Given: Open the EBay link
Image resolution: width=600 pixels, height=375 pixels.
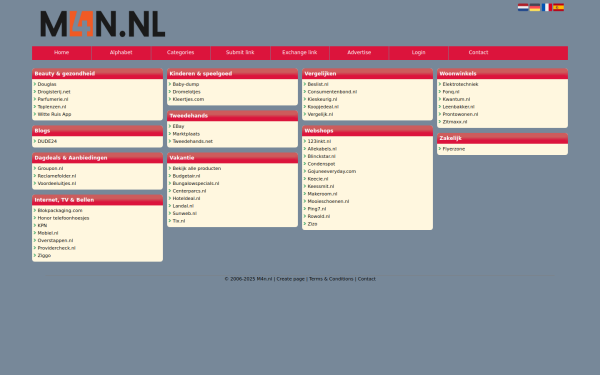Looking at the screenshot, I should [178, 126].
